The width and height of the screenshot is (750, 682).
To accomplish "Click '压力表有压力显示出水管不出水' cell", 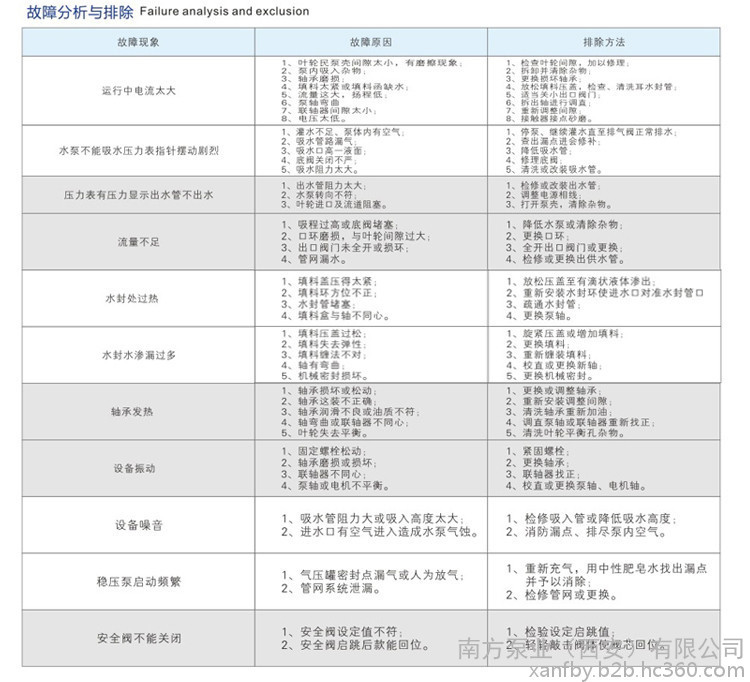I will click(138, 195).
